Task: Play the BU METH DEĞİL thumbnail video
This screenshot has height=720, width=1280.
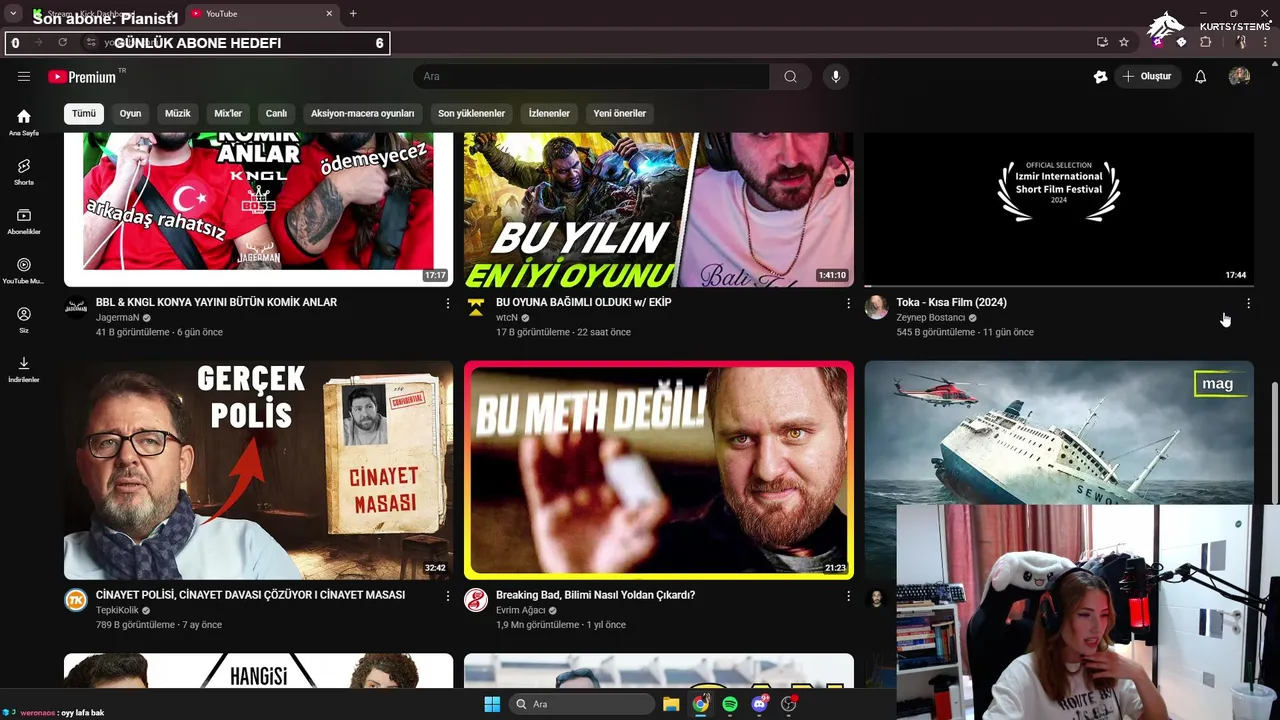Action: [x=659, y=470]
